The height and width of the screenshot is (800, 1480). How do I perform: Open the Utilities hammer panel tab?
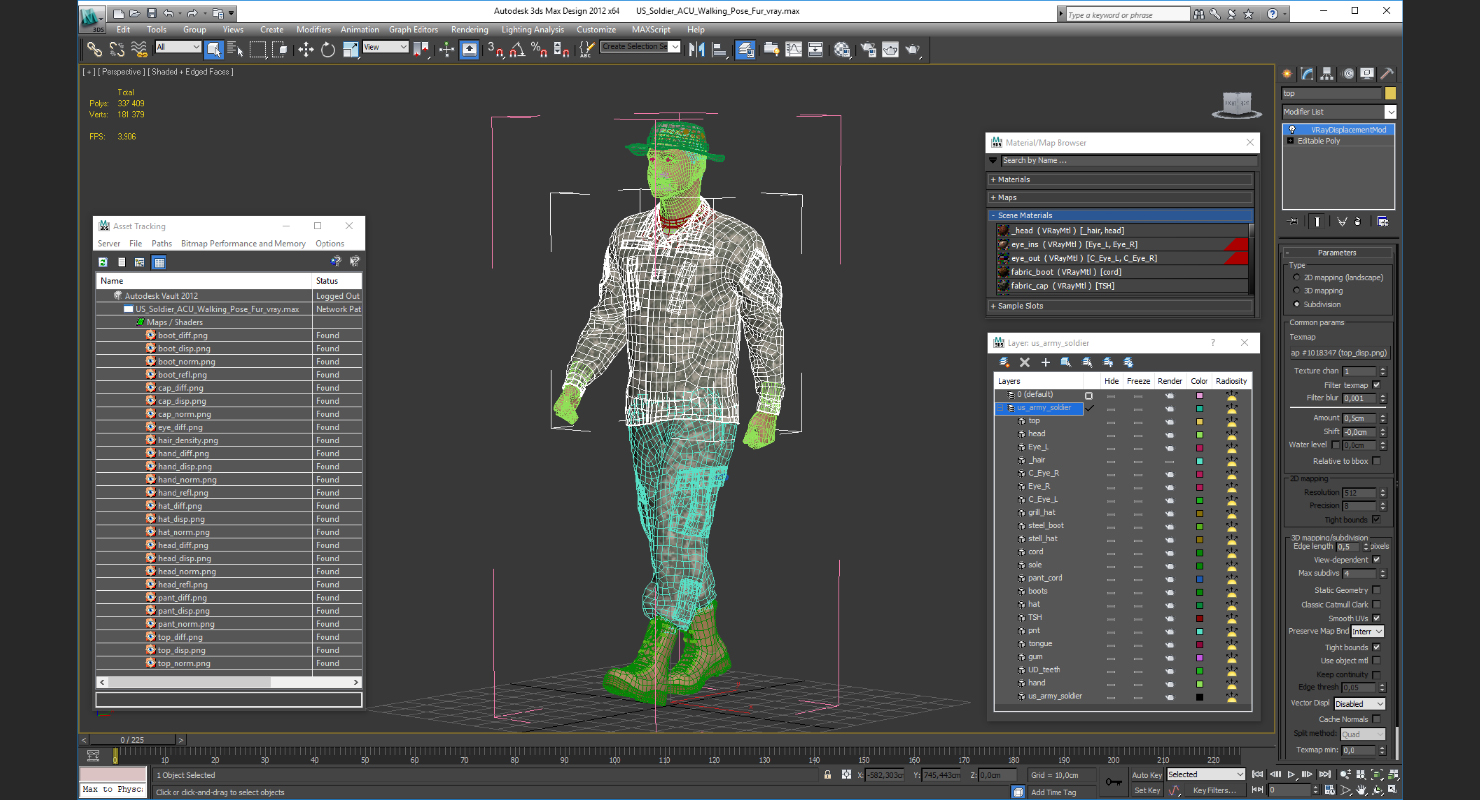tap(1386, 74)
